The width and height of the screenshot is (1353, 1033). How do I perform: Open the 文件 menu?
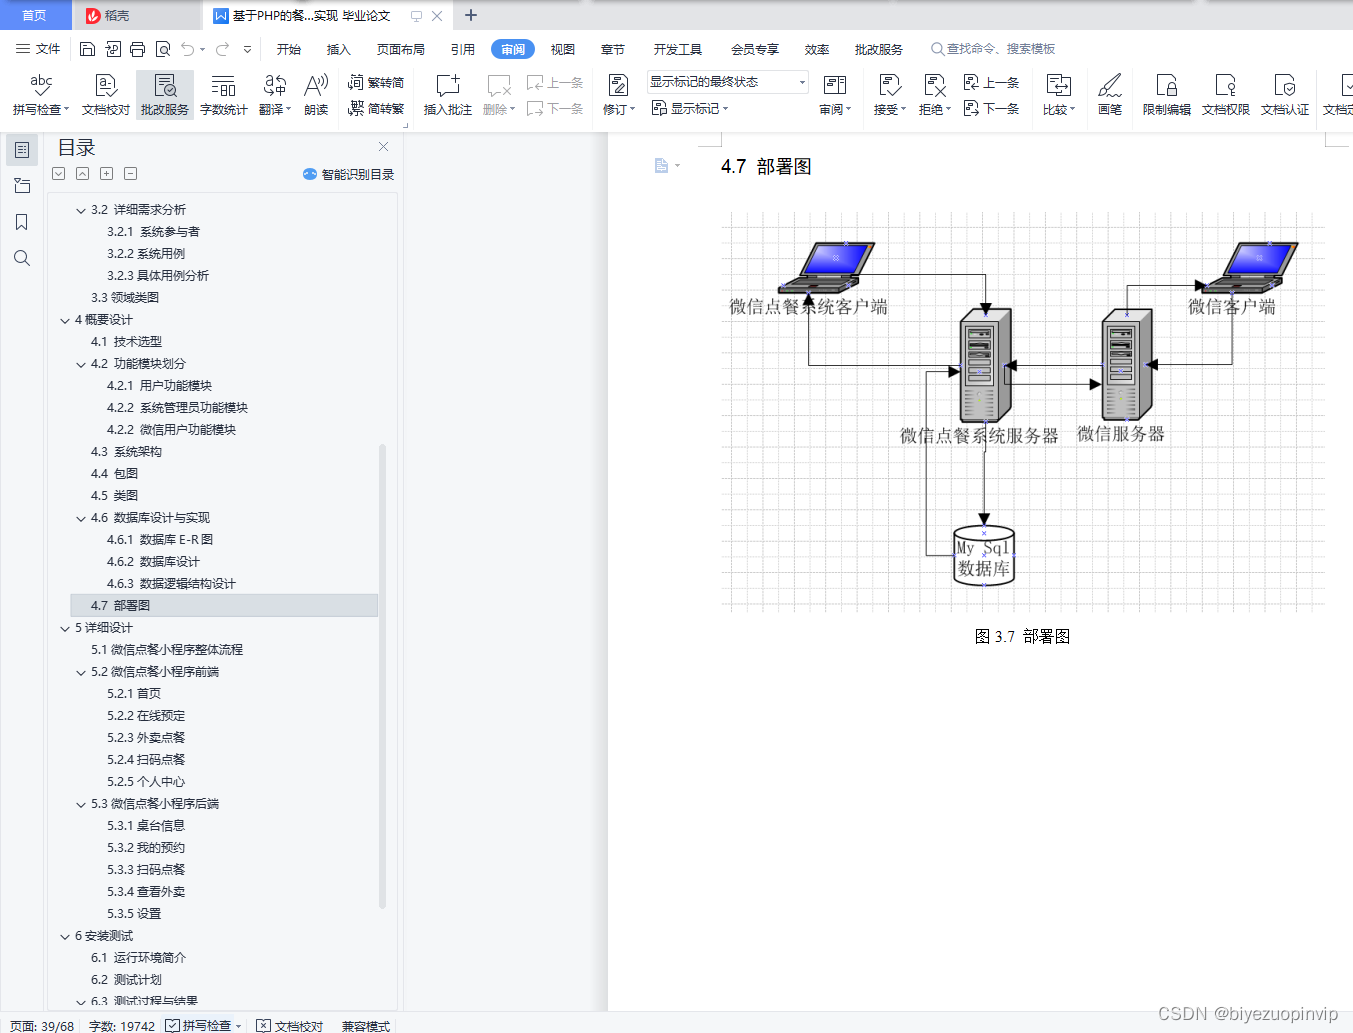(x=38, y=49)
